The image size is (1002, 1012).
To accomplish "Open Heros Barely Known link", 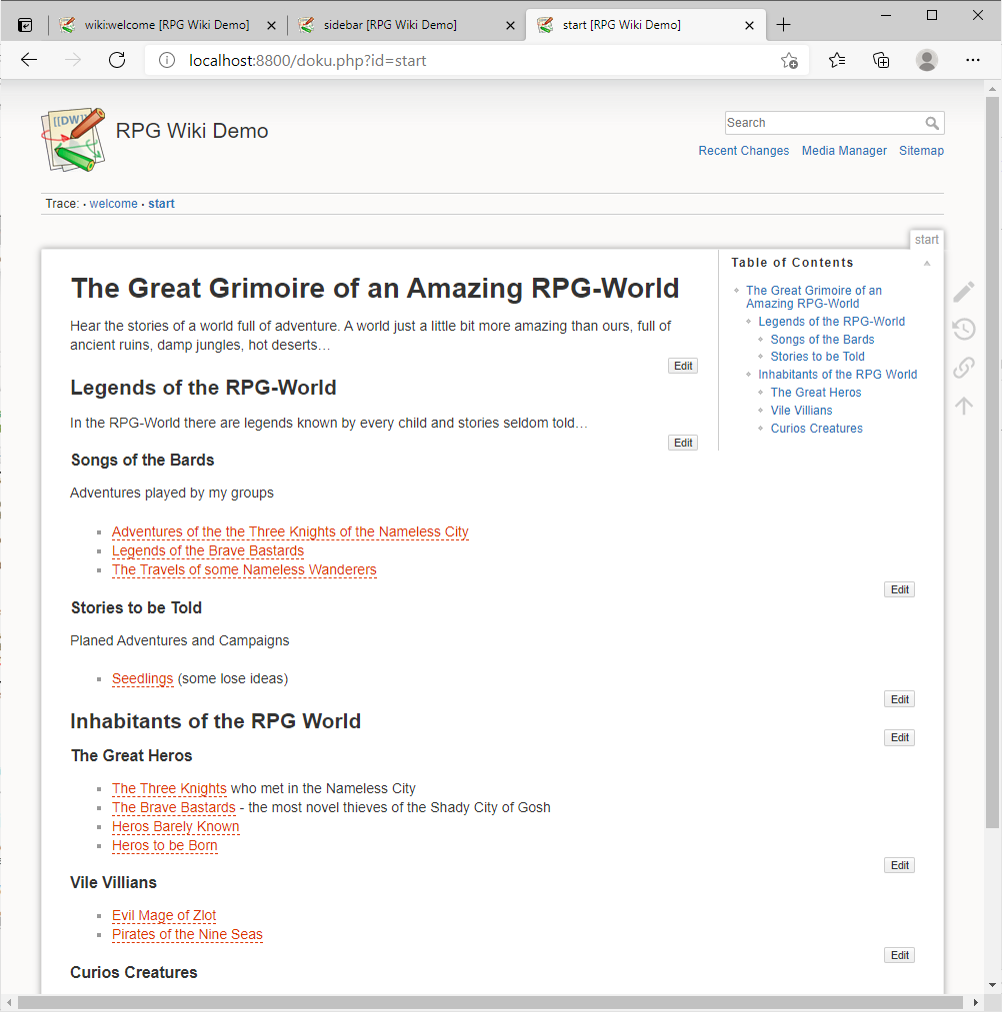I will click(x=175, y=827).
